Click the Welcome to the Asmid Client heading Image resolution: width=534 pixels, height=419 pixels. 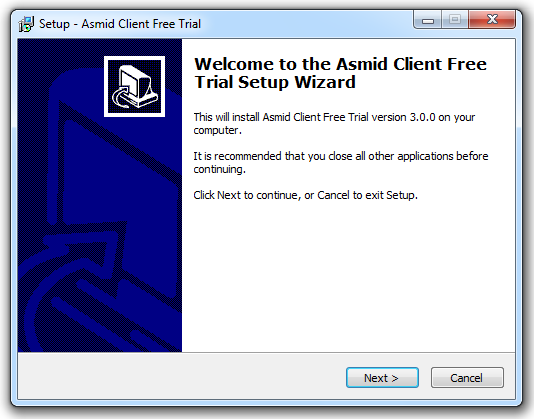(340, 73)
